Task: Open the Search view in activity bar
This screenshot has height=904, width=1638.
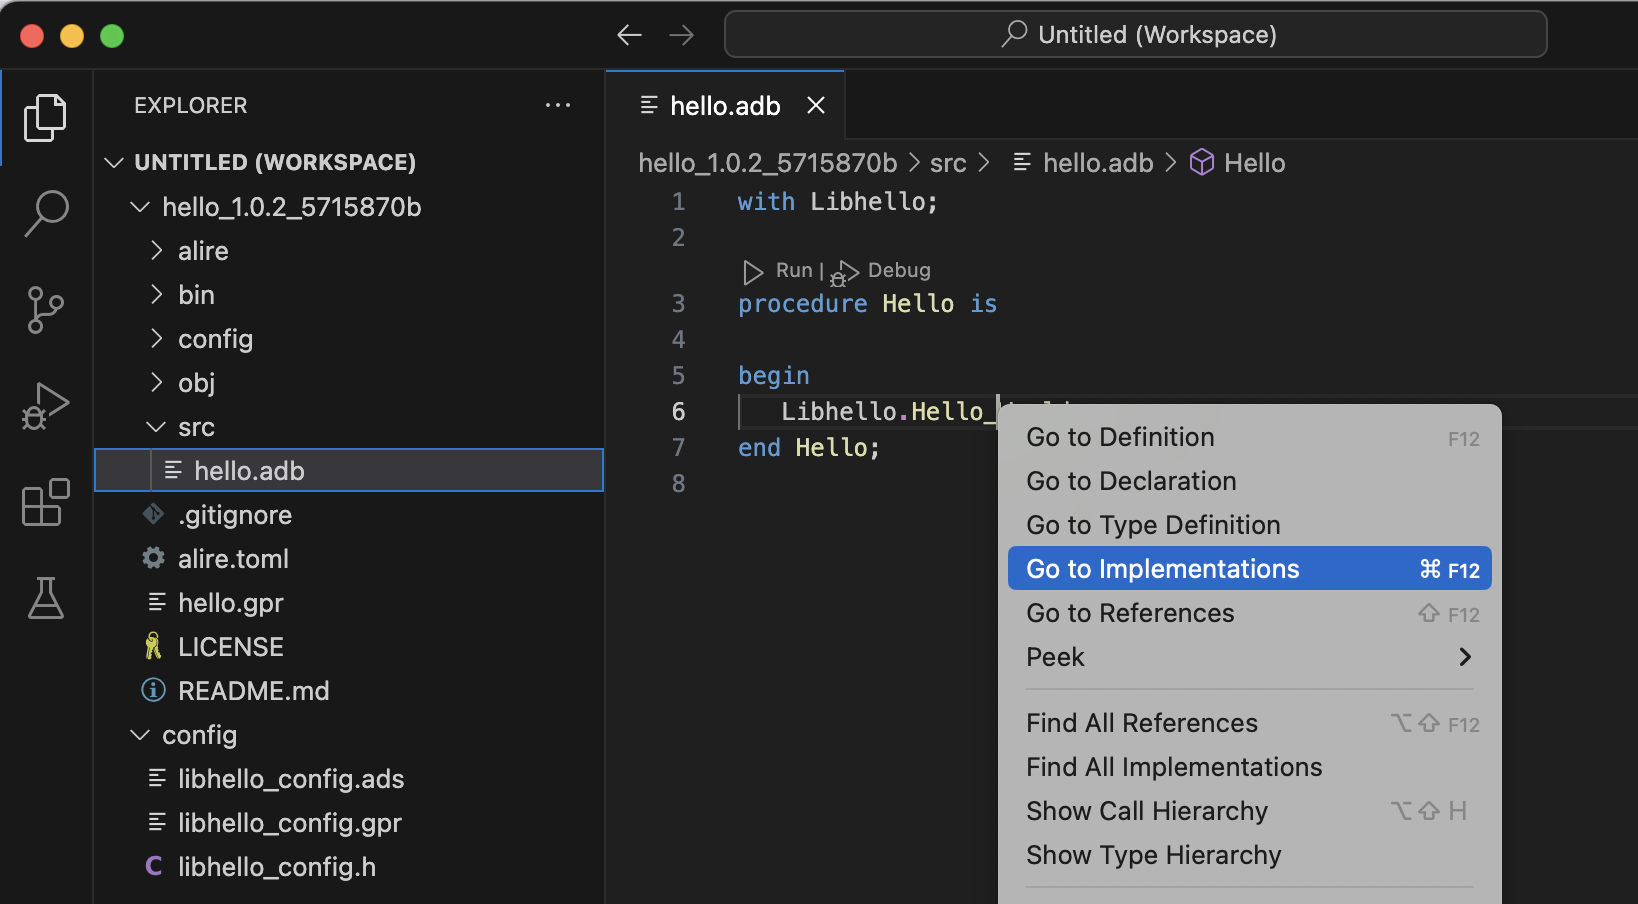Action: [46, 213]
